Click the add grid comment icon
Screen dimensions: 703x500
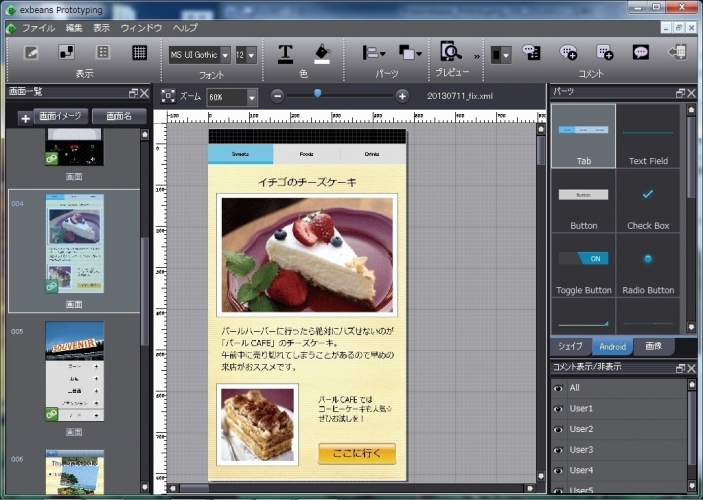tap(604, 52)
